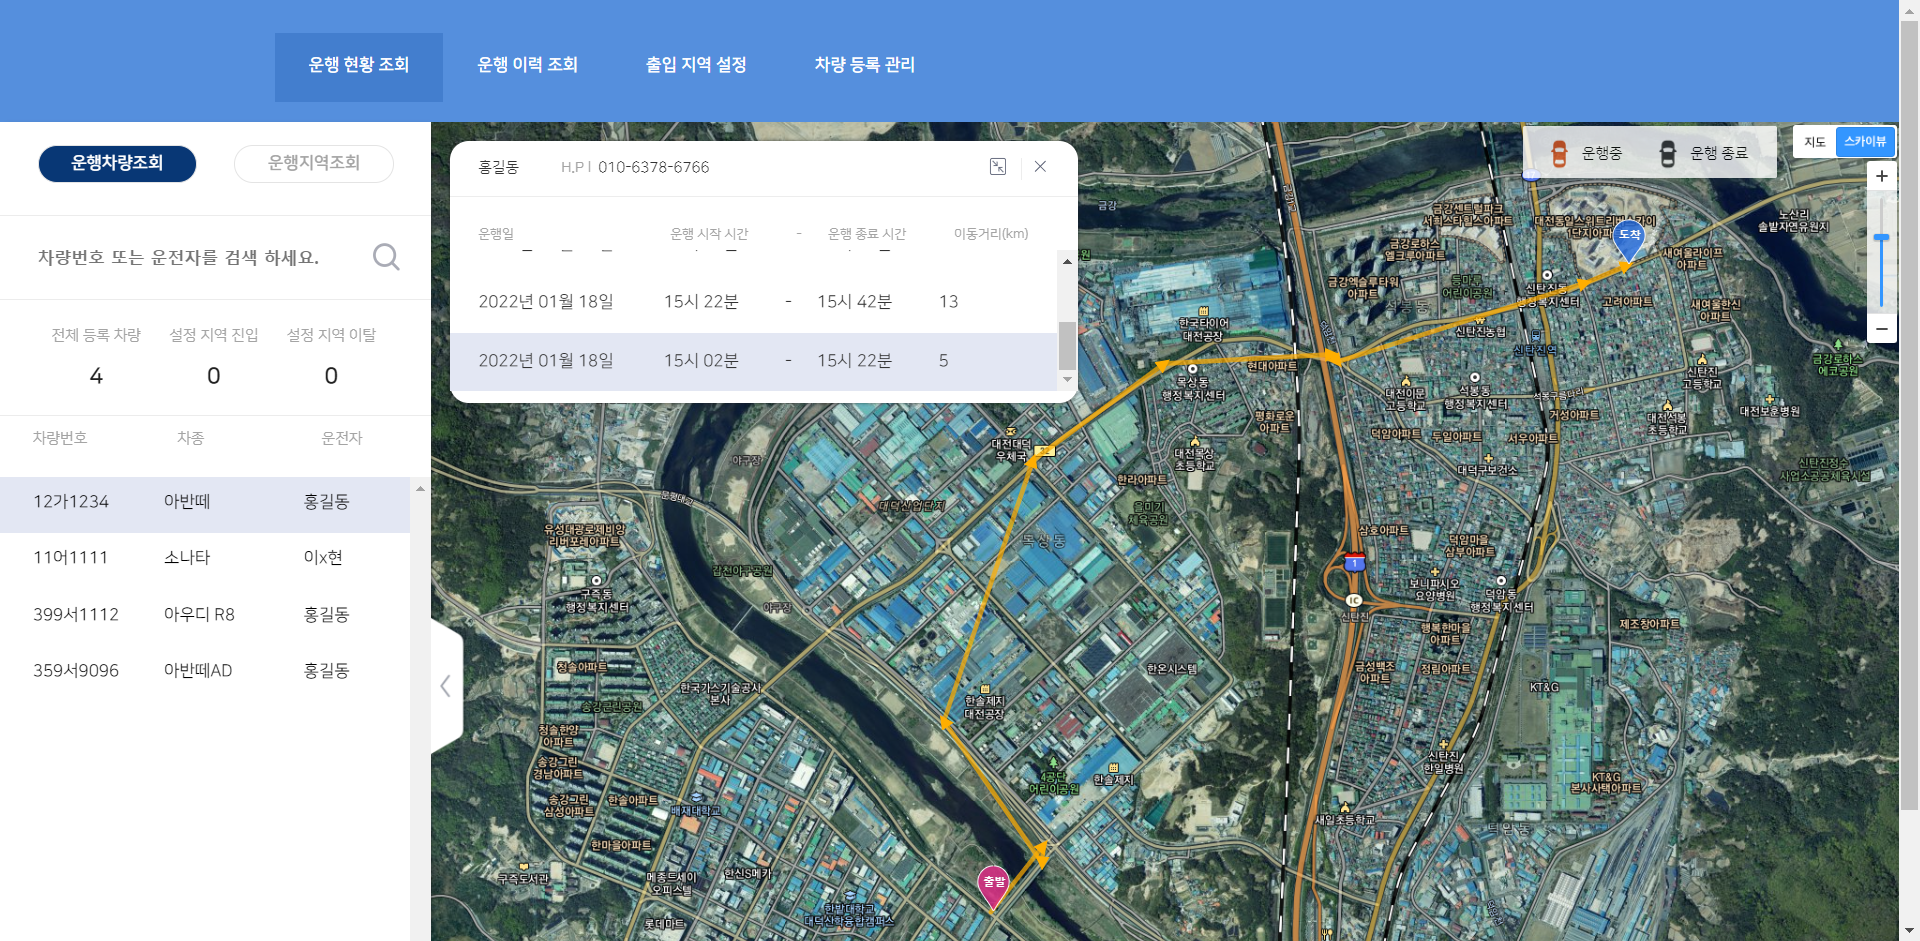Toggle to 운행지역조회 mode
1920x941 pixels.
(x=313, y=163)
